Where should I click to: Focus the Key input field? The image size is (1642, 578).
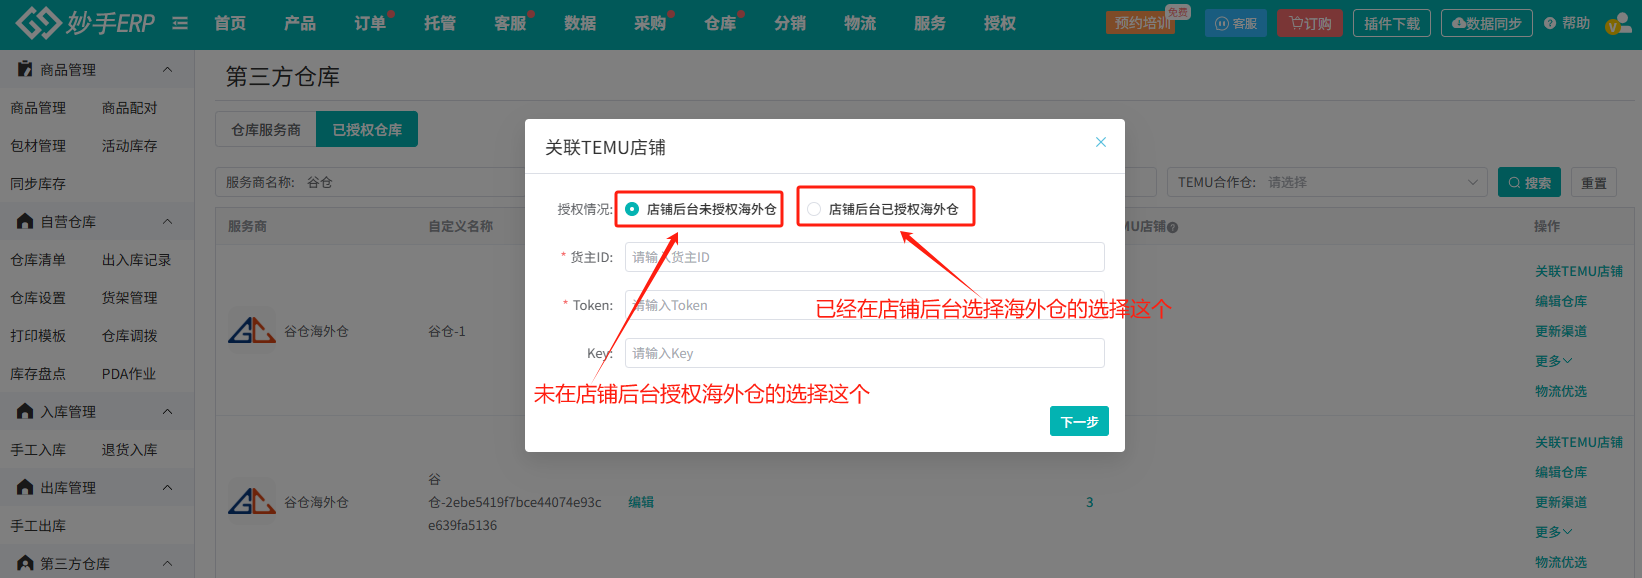(x=864, y=353)
